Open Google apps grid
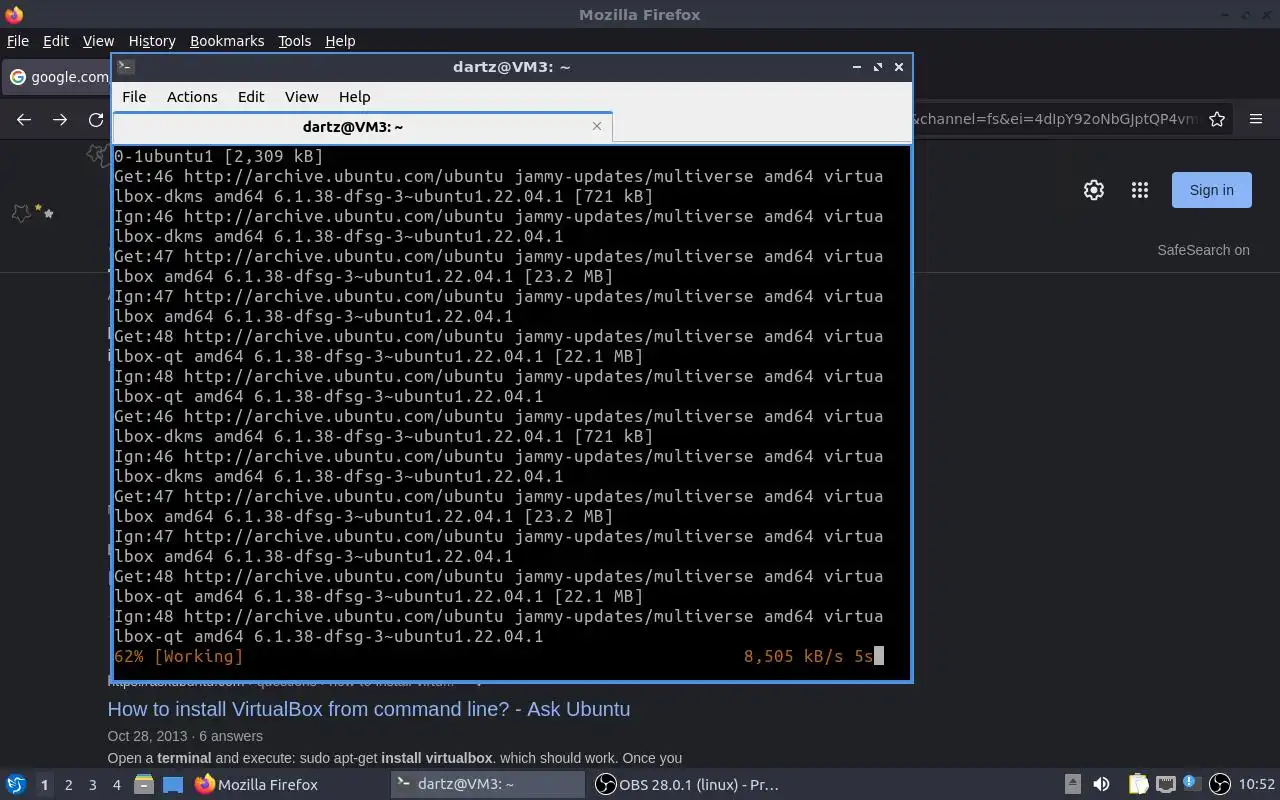 click(1139, 190)
